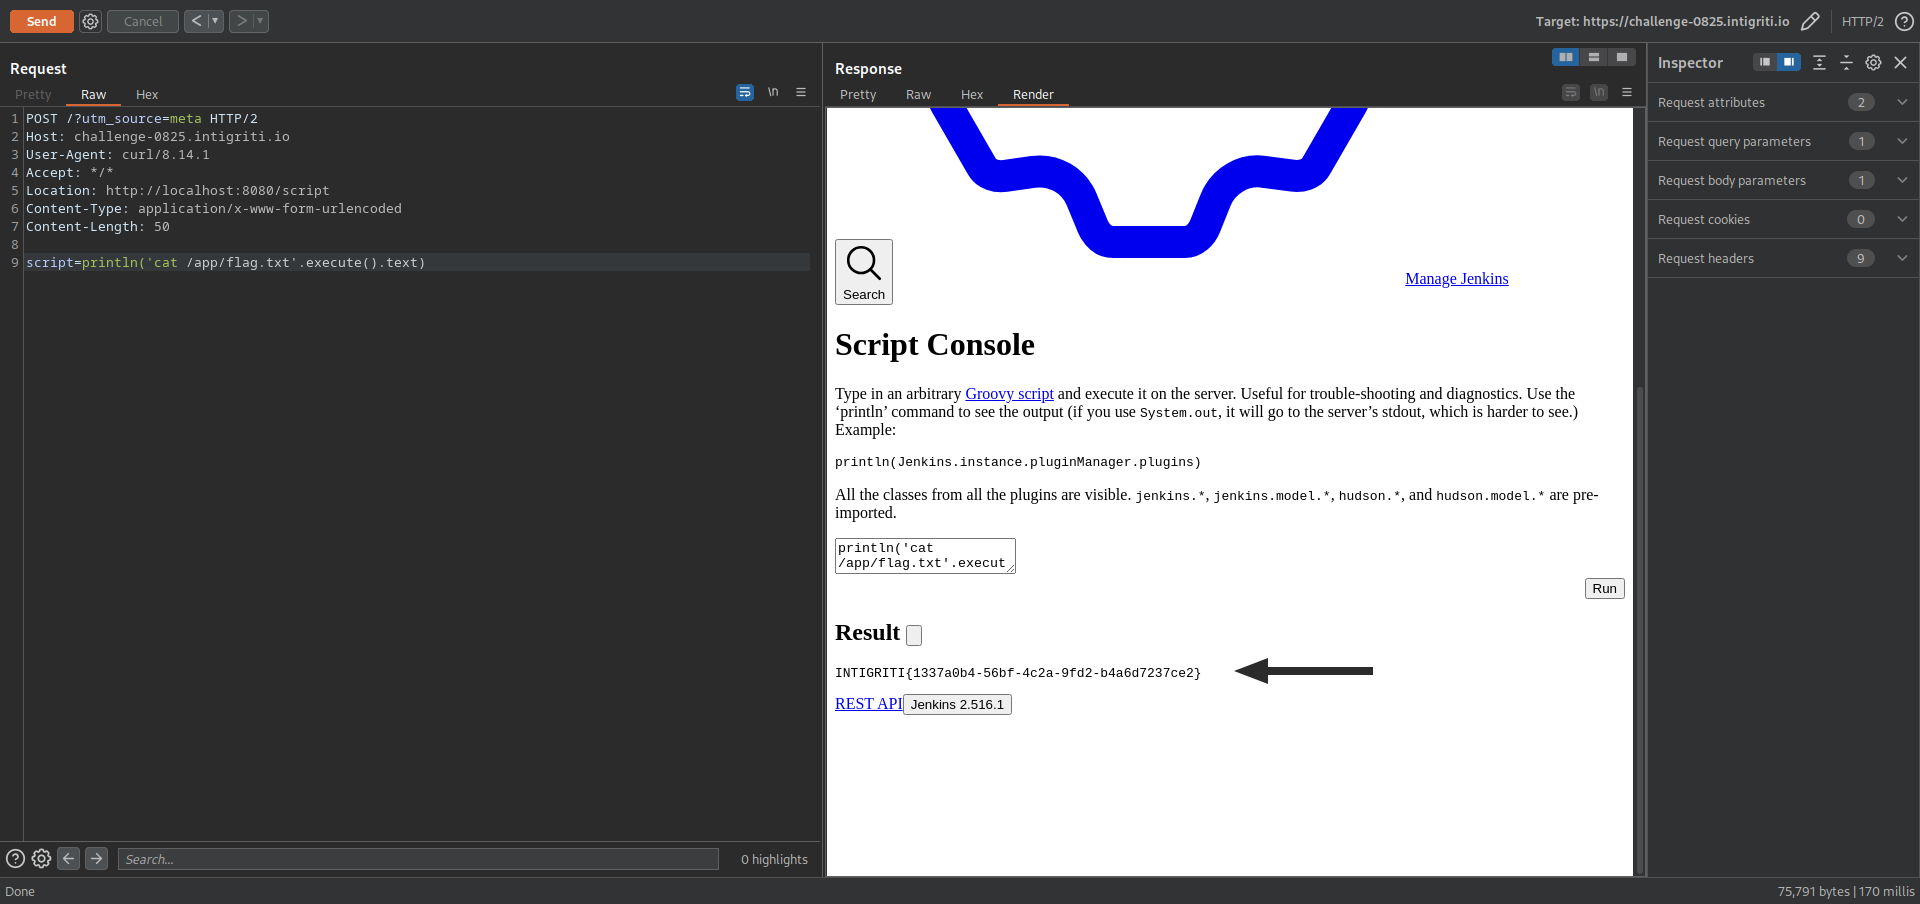Viewport: 1920px width, 904px height.
Task: Click the Location header line in request
Action: (x=177, y=190)
